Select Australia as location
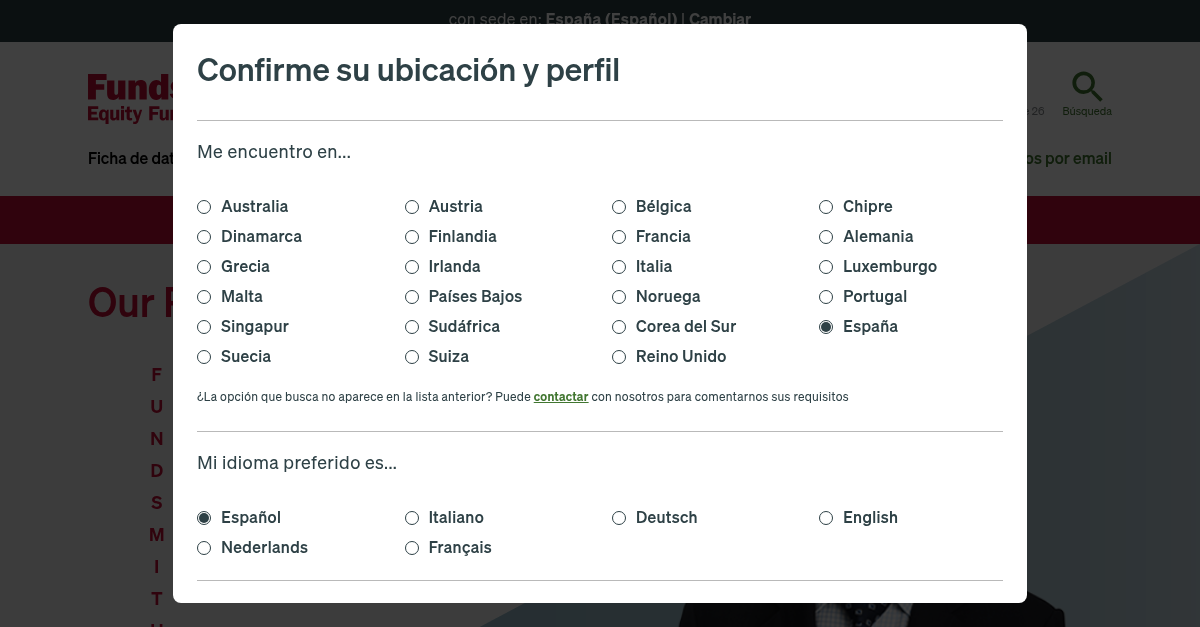The image size is (1200, 627). click(205, 207)
